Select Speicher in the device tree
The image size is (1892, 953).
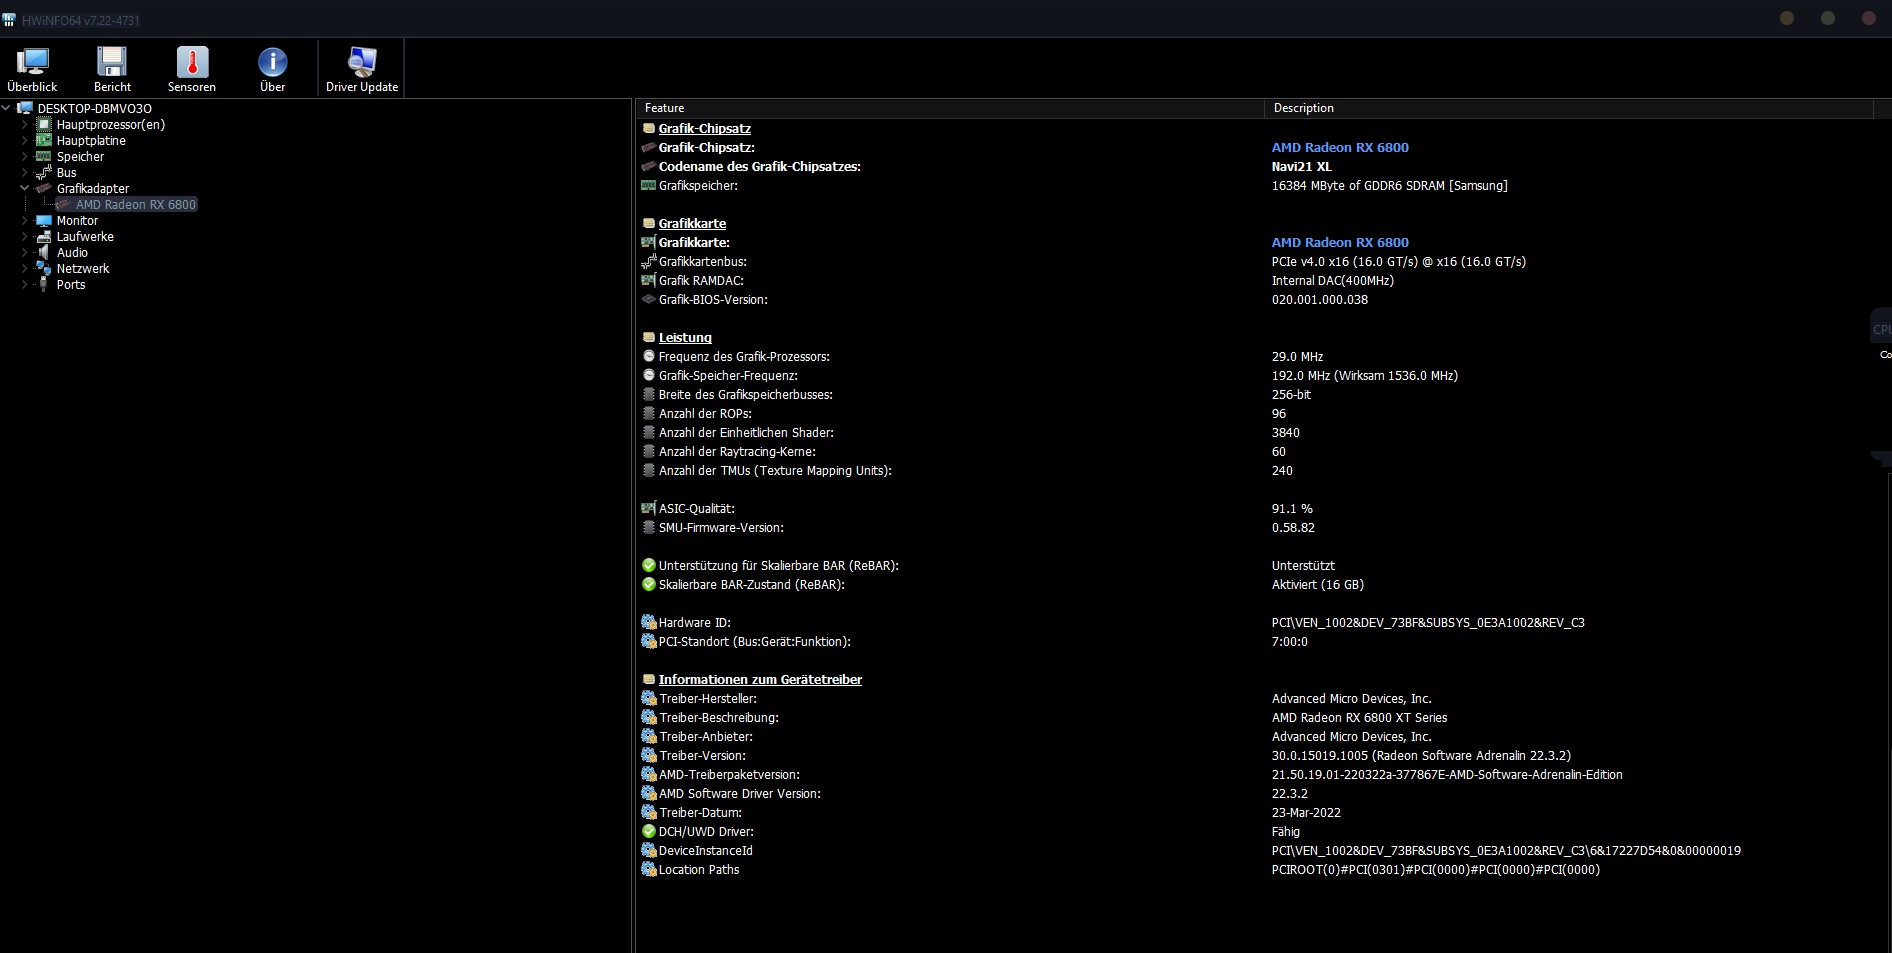pyautogui.click(x=80, y=157)
